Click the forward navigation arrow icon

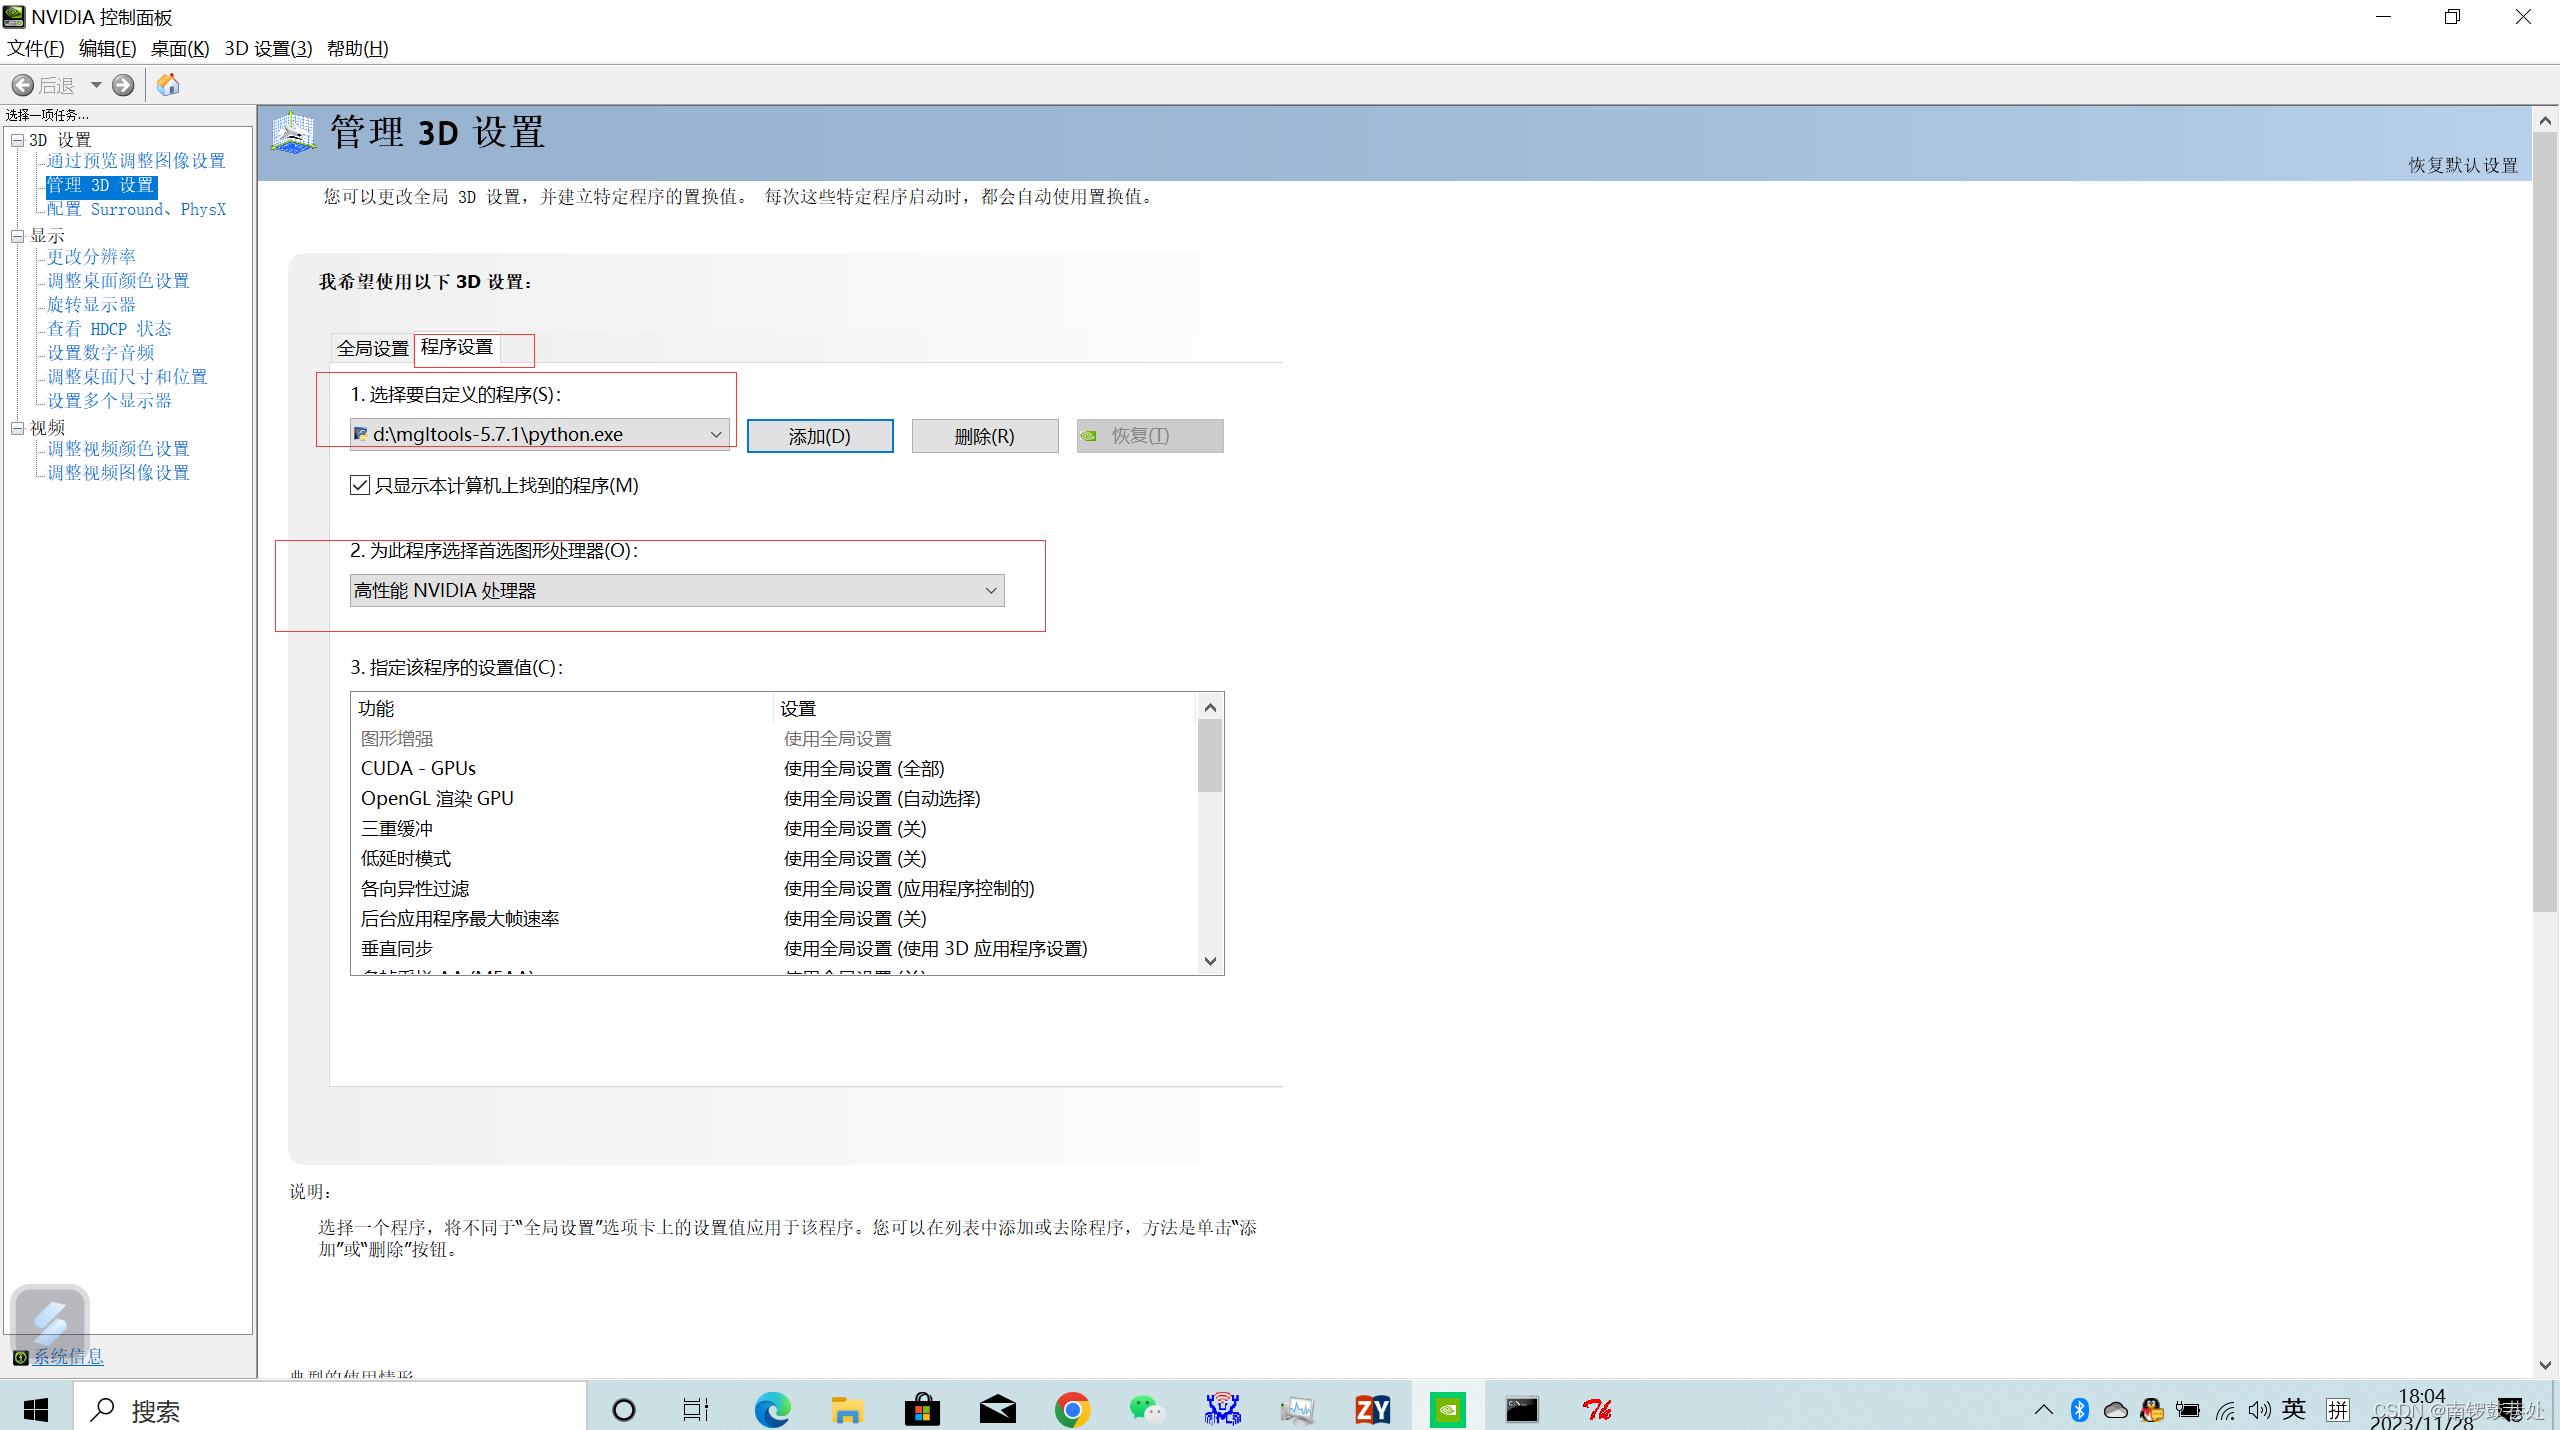[123, 85]
